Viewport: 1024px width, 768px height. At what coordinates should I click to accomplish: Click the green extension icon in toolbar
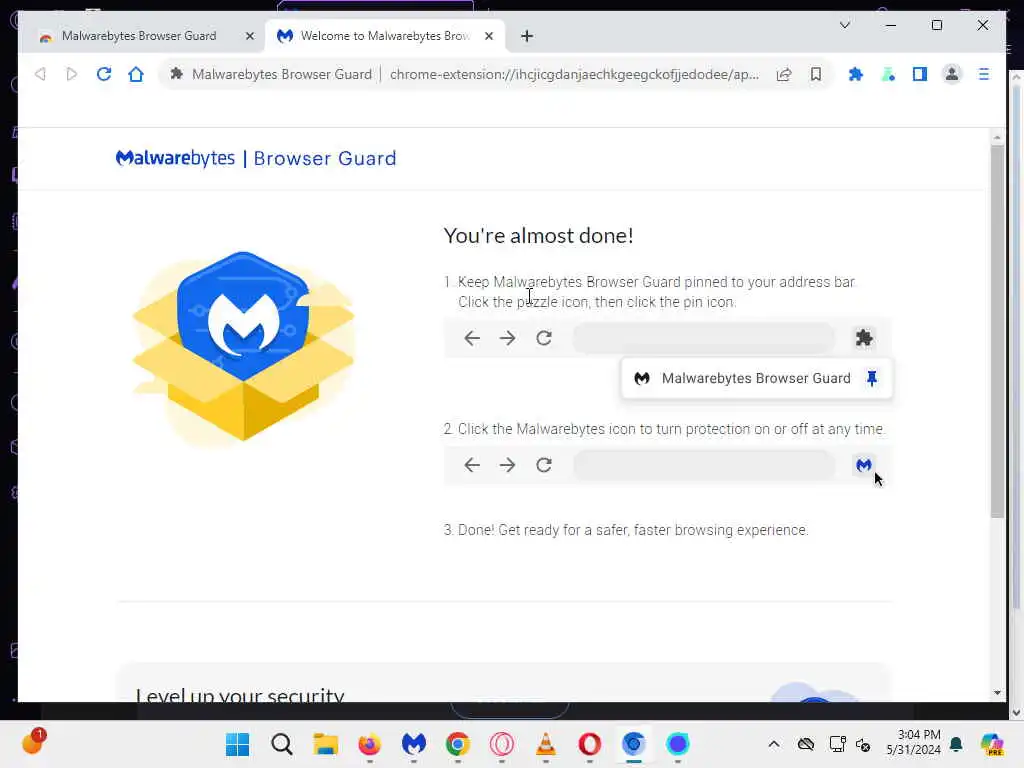[888, 74]
